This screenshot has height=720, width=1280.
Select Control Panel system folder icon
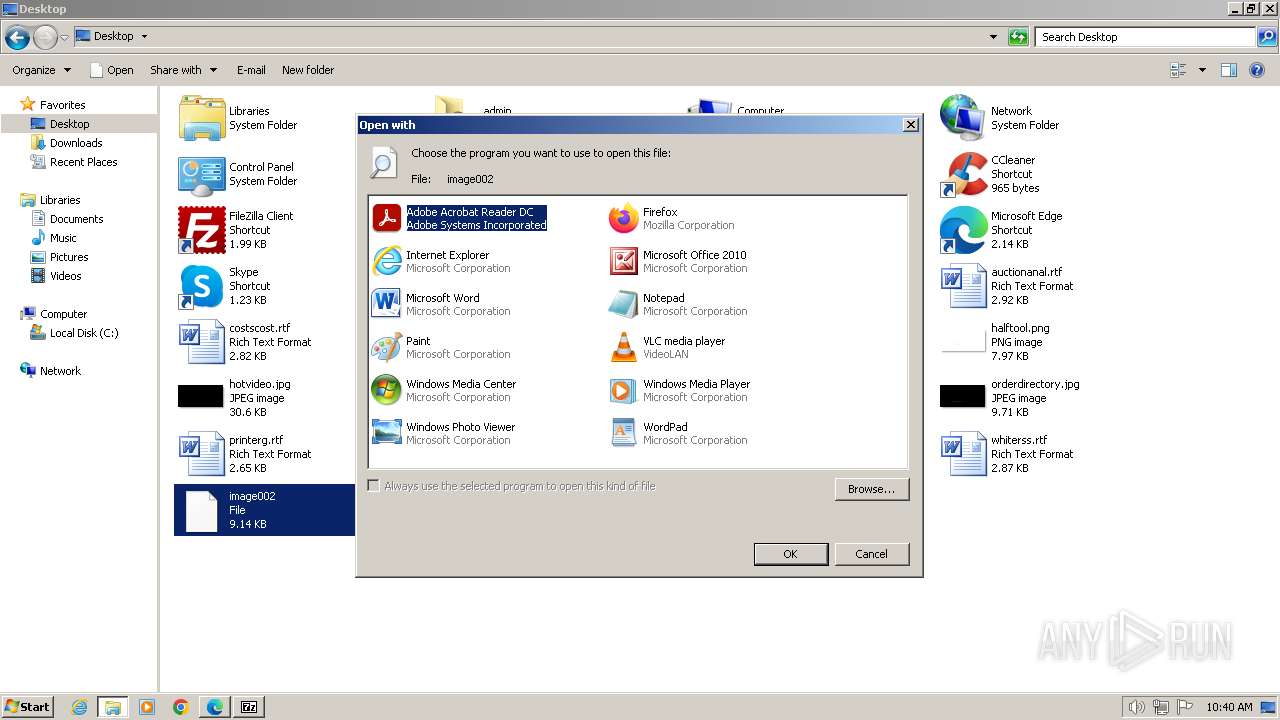click(x=201, y=174)
